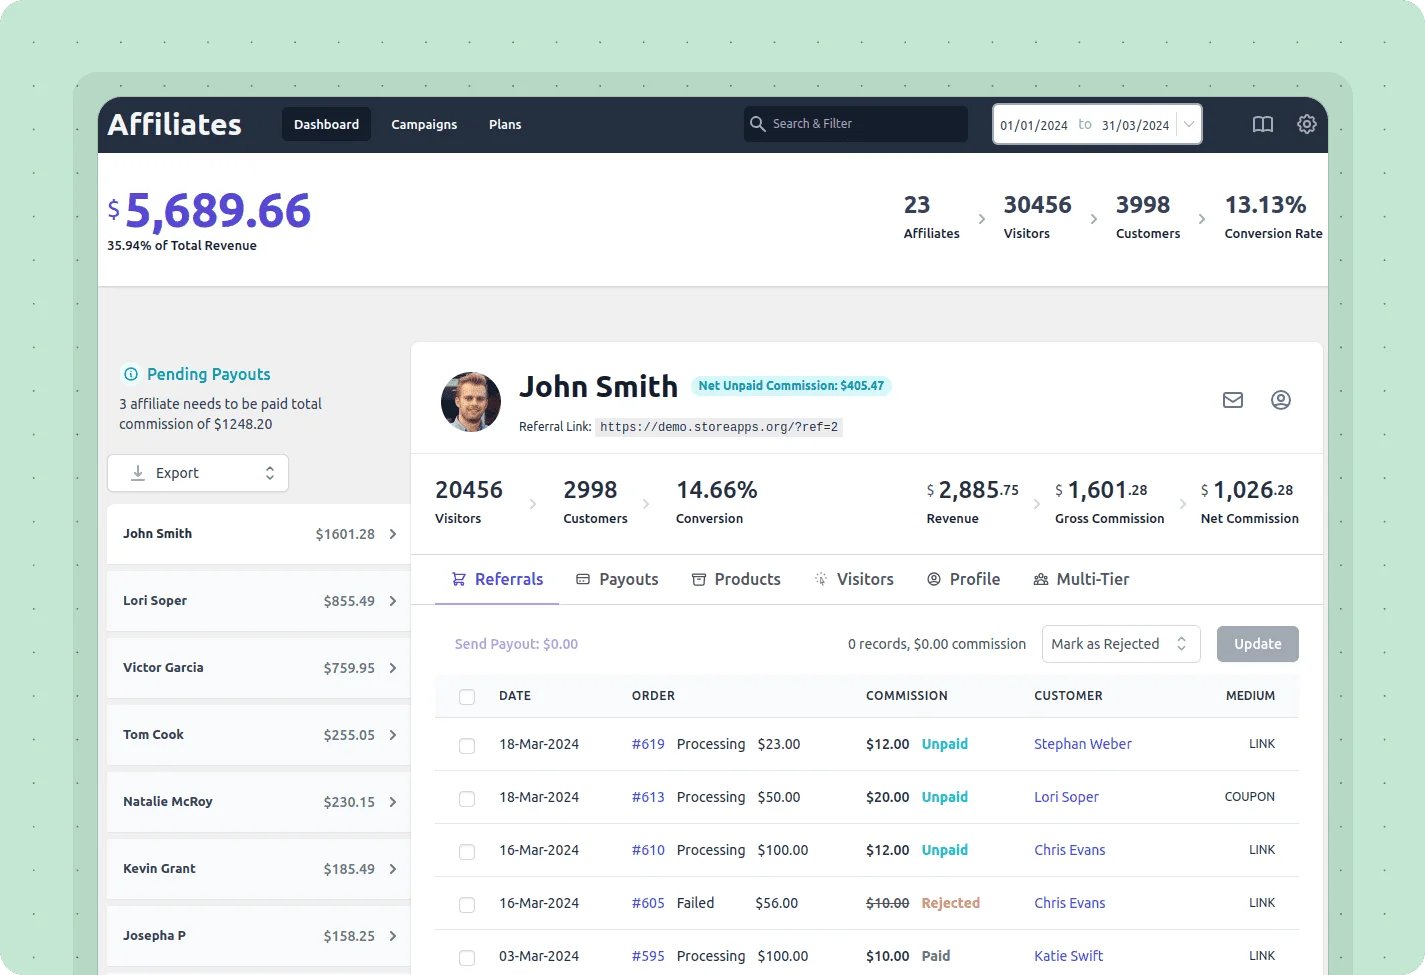This screenshot has height=975, width=1425.
Task: Click the download icon on Export
Action: [138, 473]
